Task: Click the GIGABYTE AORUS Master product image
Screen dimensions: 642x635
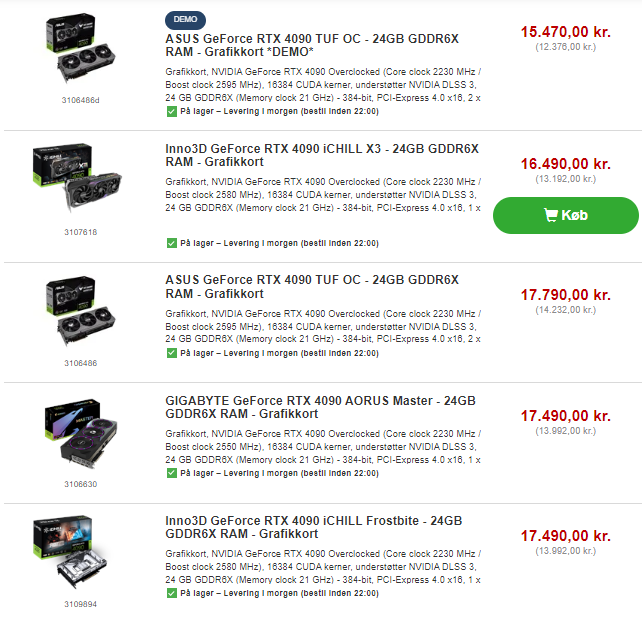Action: (x=81, y=434)
